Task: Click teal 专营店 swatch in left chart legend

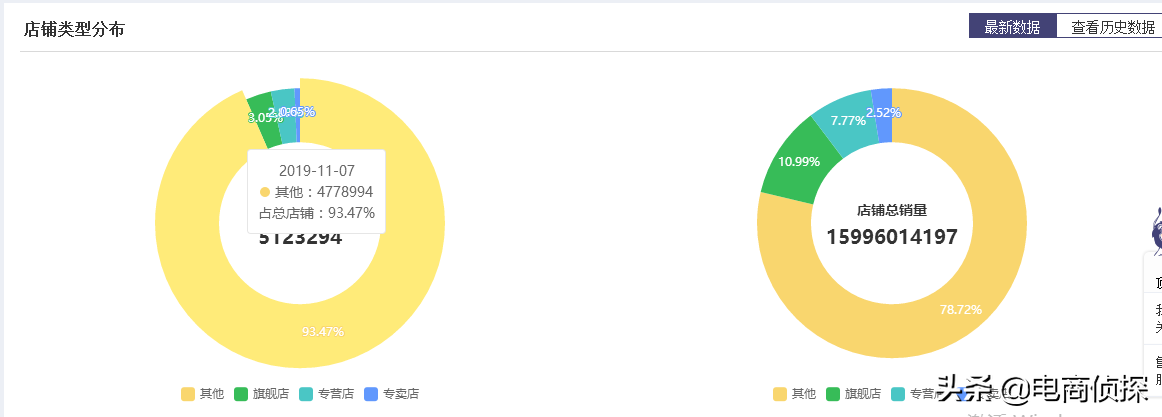Action: 306,394
